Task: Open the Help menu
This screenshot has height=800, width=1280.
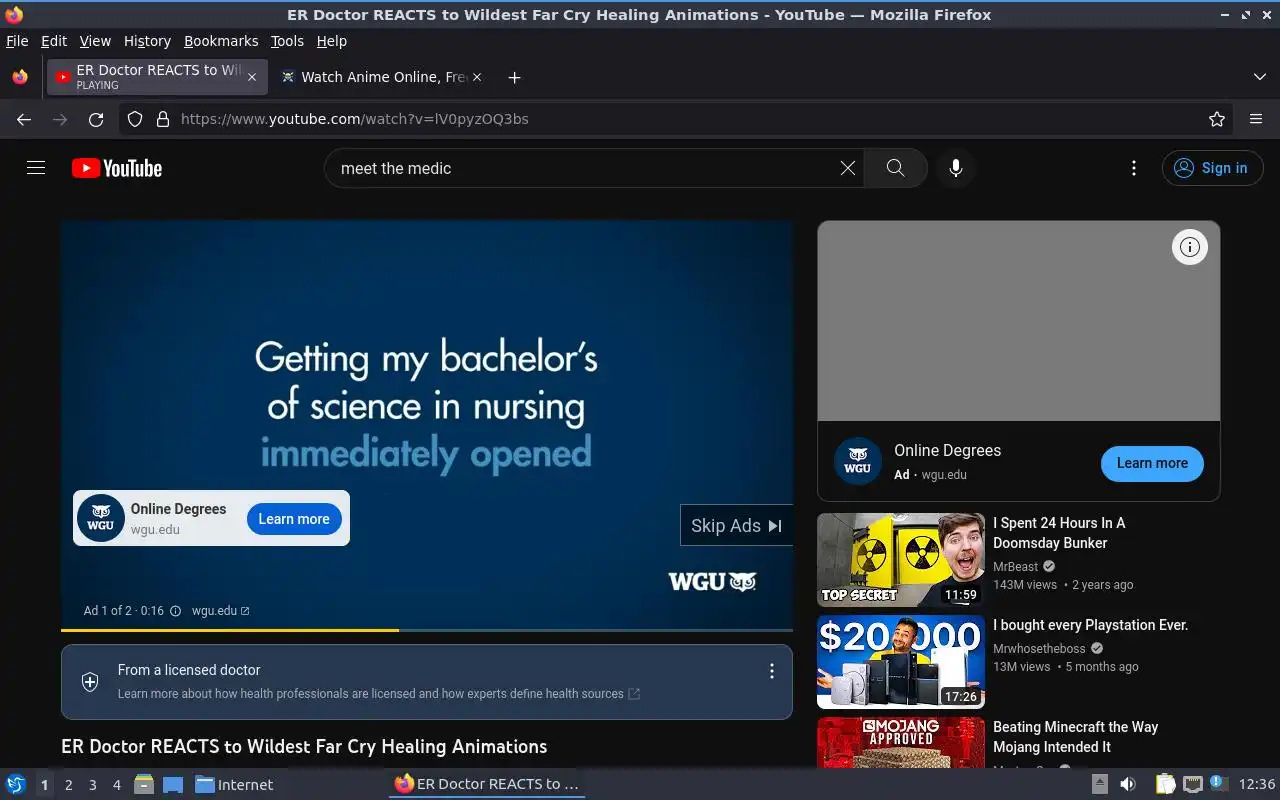Action: (331, 41)
